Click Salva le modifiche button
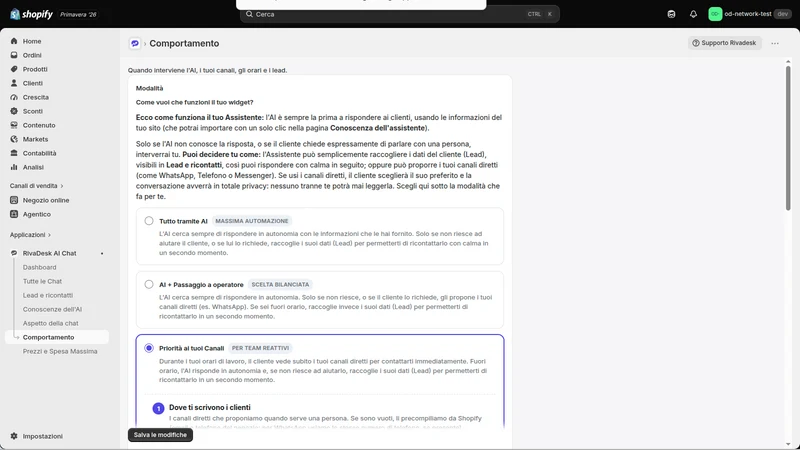This screenshot has width=800, height=450. click(x=160, y=435)
